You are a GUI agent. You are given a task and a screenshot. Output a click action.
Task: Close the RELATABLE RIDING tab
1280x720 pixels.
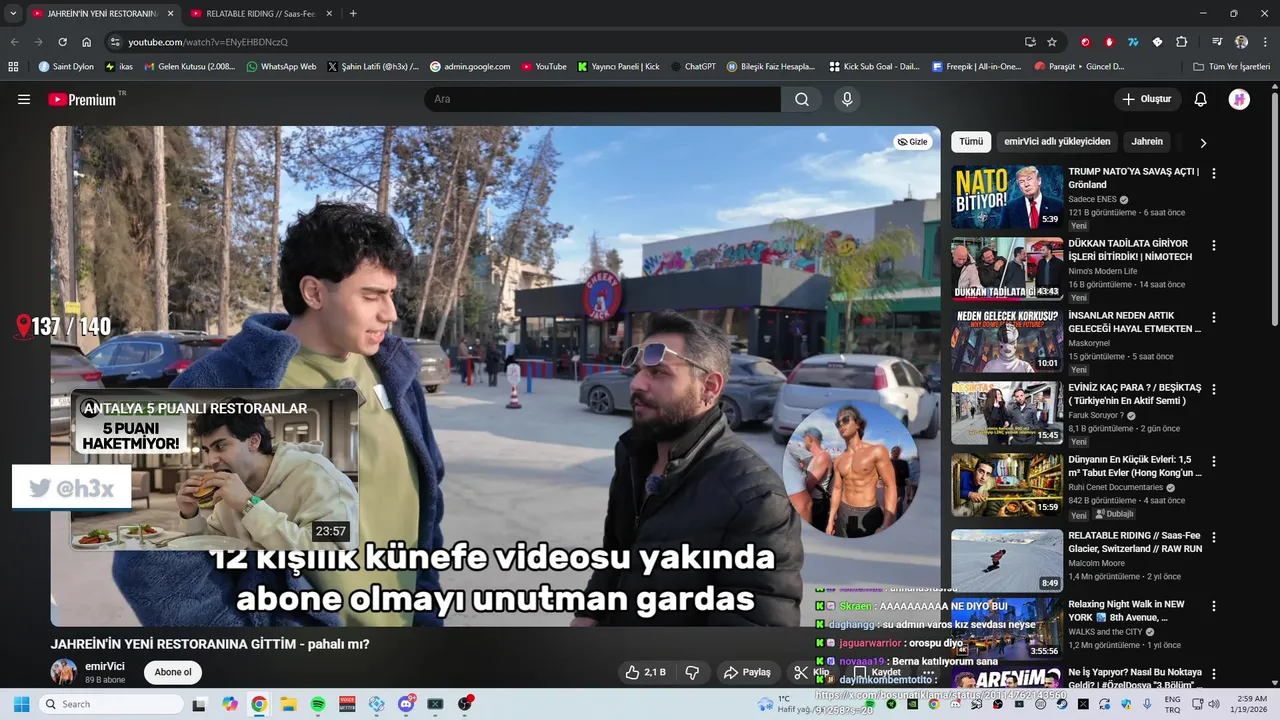(x=327, y=13)
